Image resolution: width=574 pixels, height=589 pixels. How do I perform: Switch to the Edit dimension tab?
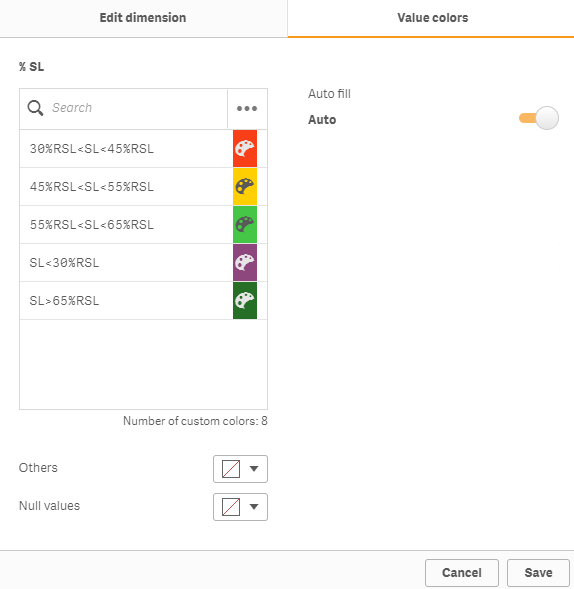143,18
